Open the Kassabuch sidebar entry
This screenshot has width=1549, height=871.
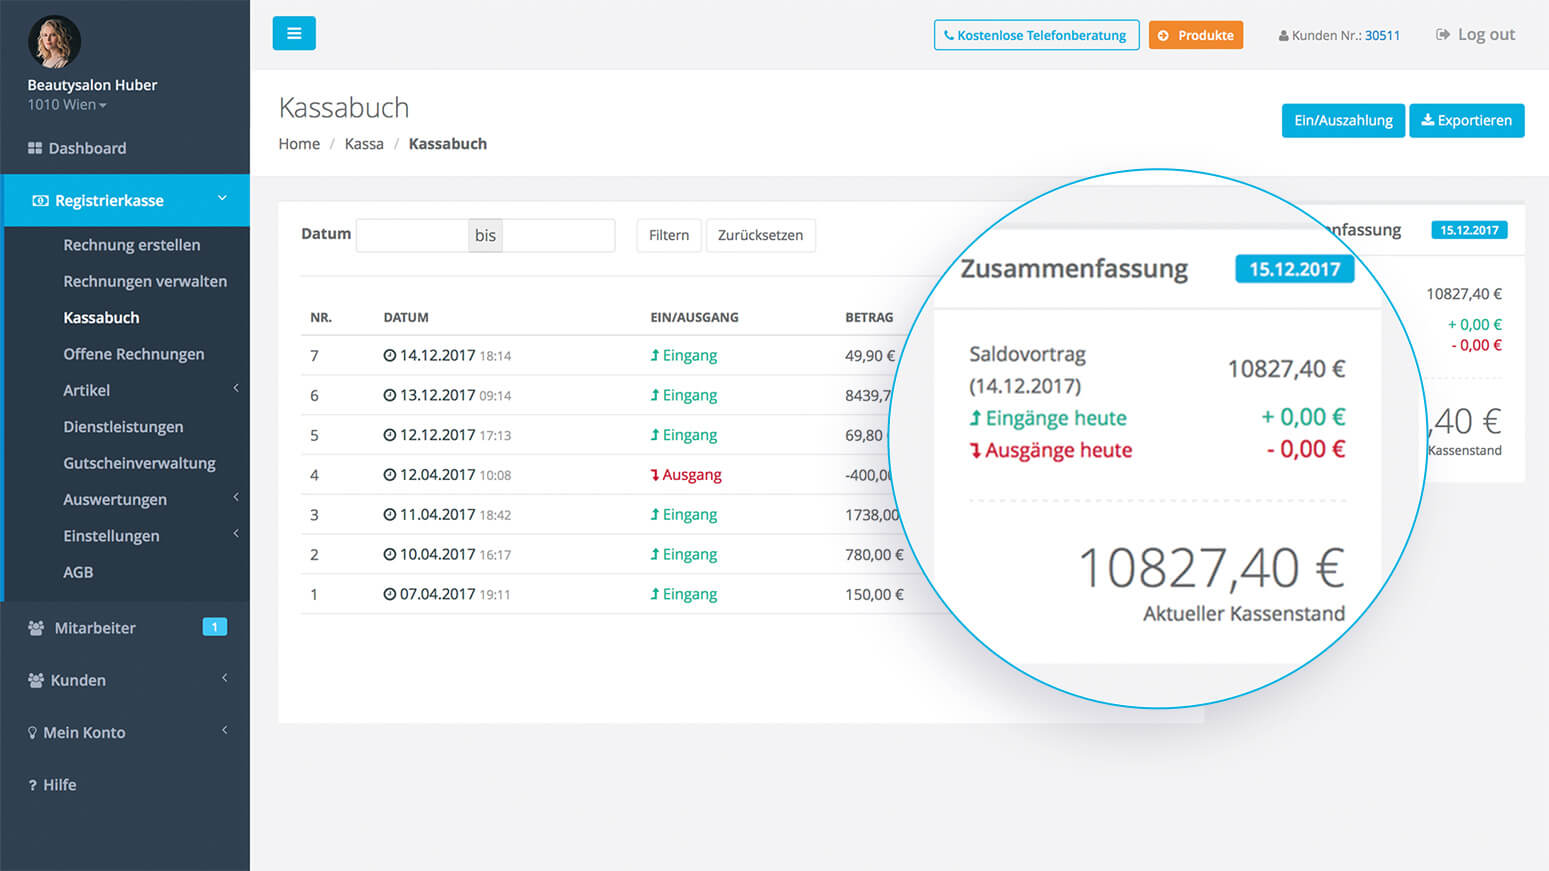(101, 317)
